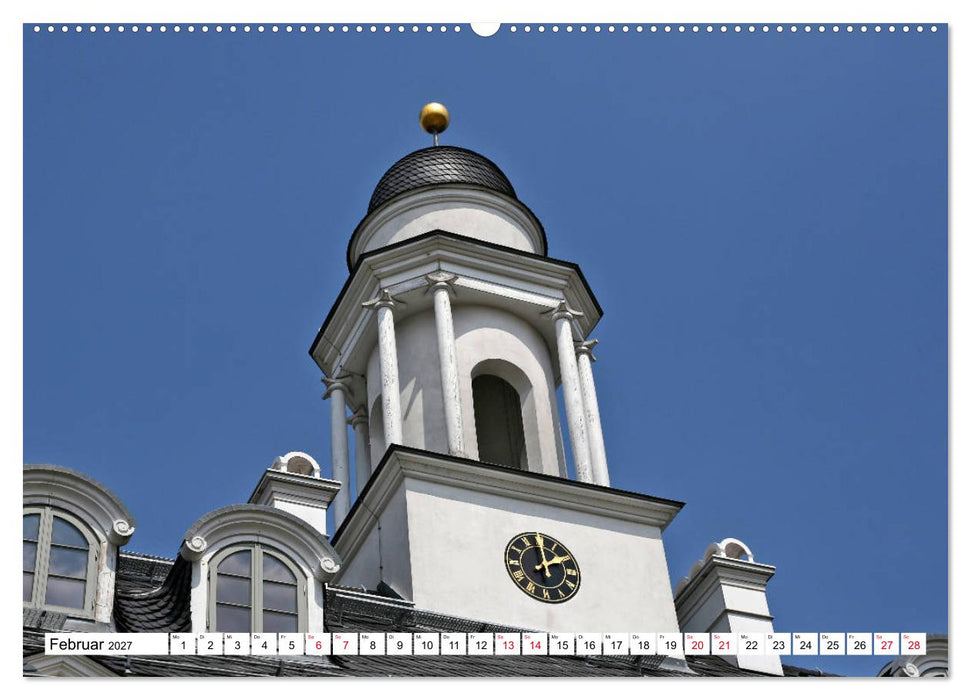The width and height of the screenshot is (971, 700).
Task: Select red date 27 cell
Action: point(887,644)
